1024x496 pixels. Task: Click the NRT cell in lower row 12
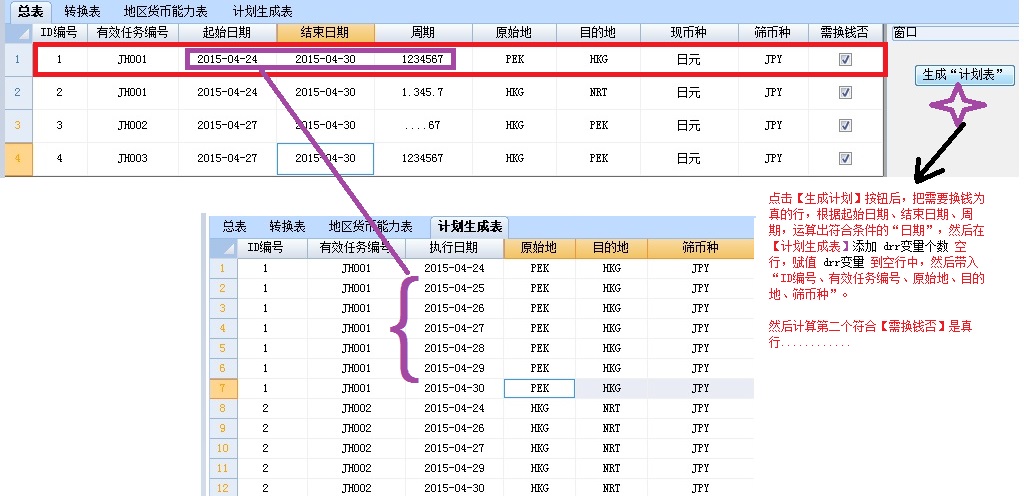611,488
